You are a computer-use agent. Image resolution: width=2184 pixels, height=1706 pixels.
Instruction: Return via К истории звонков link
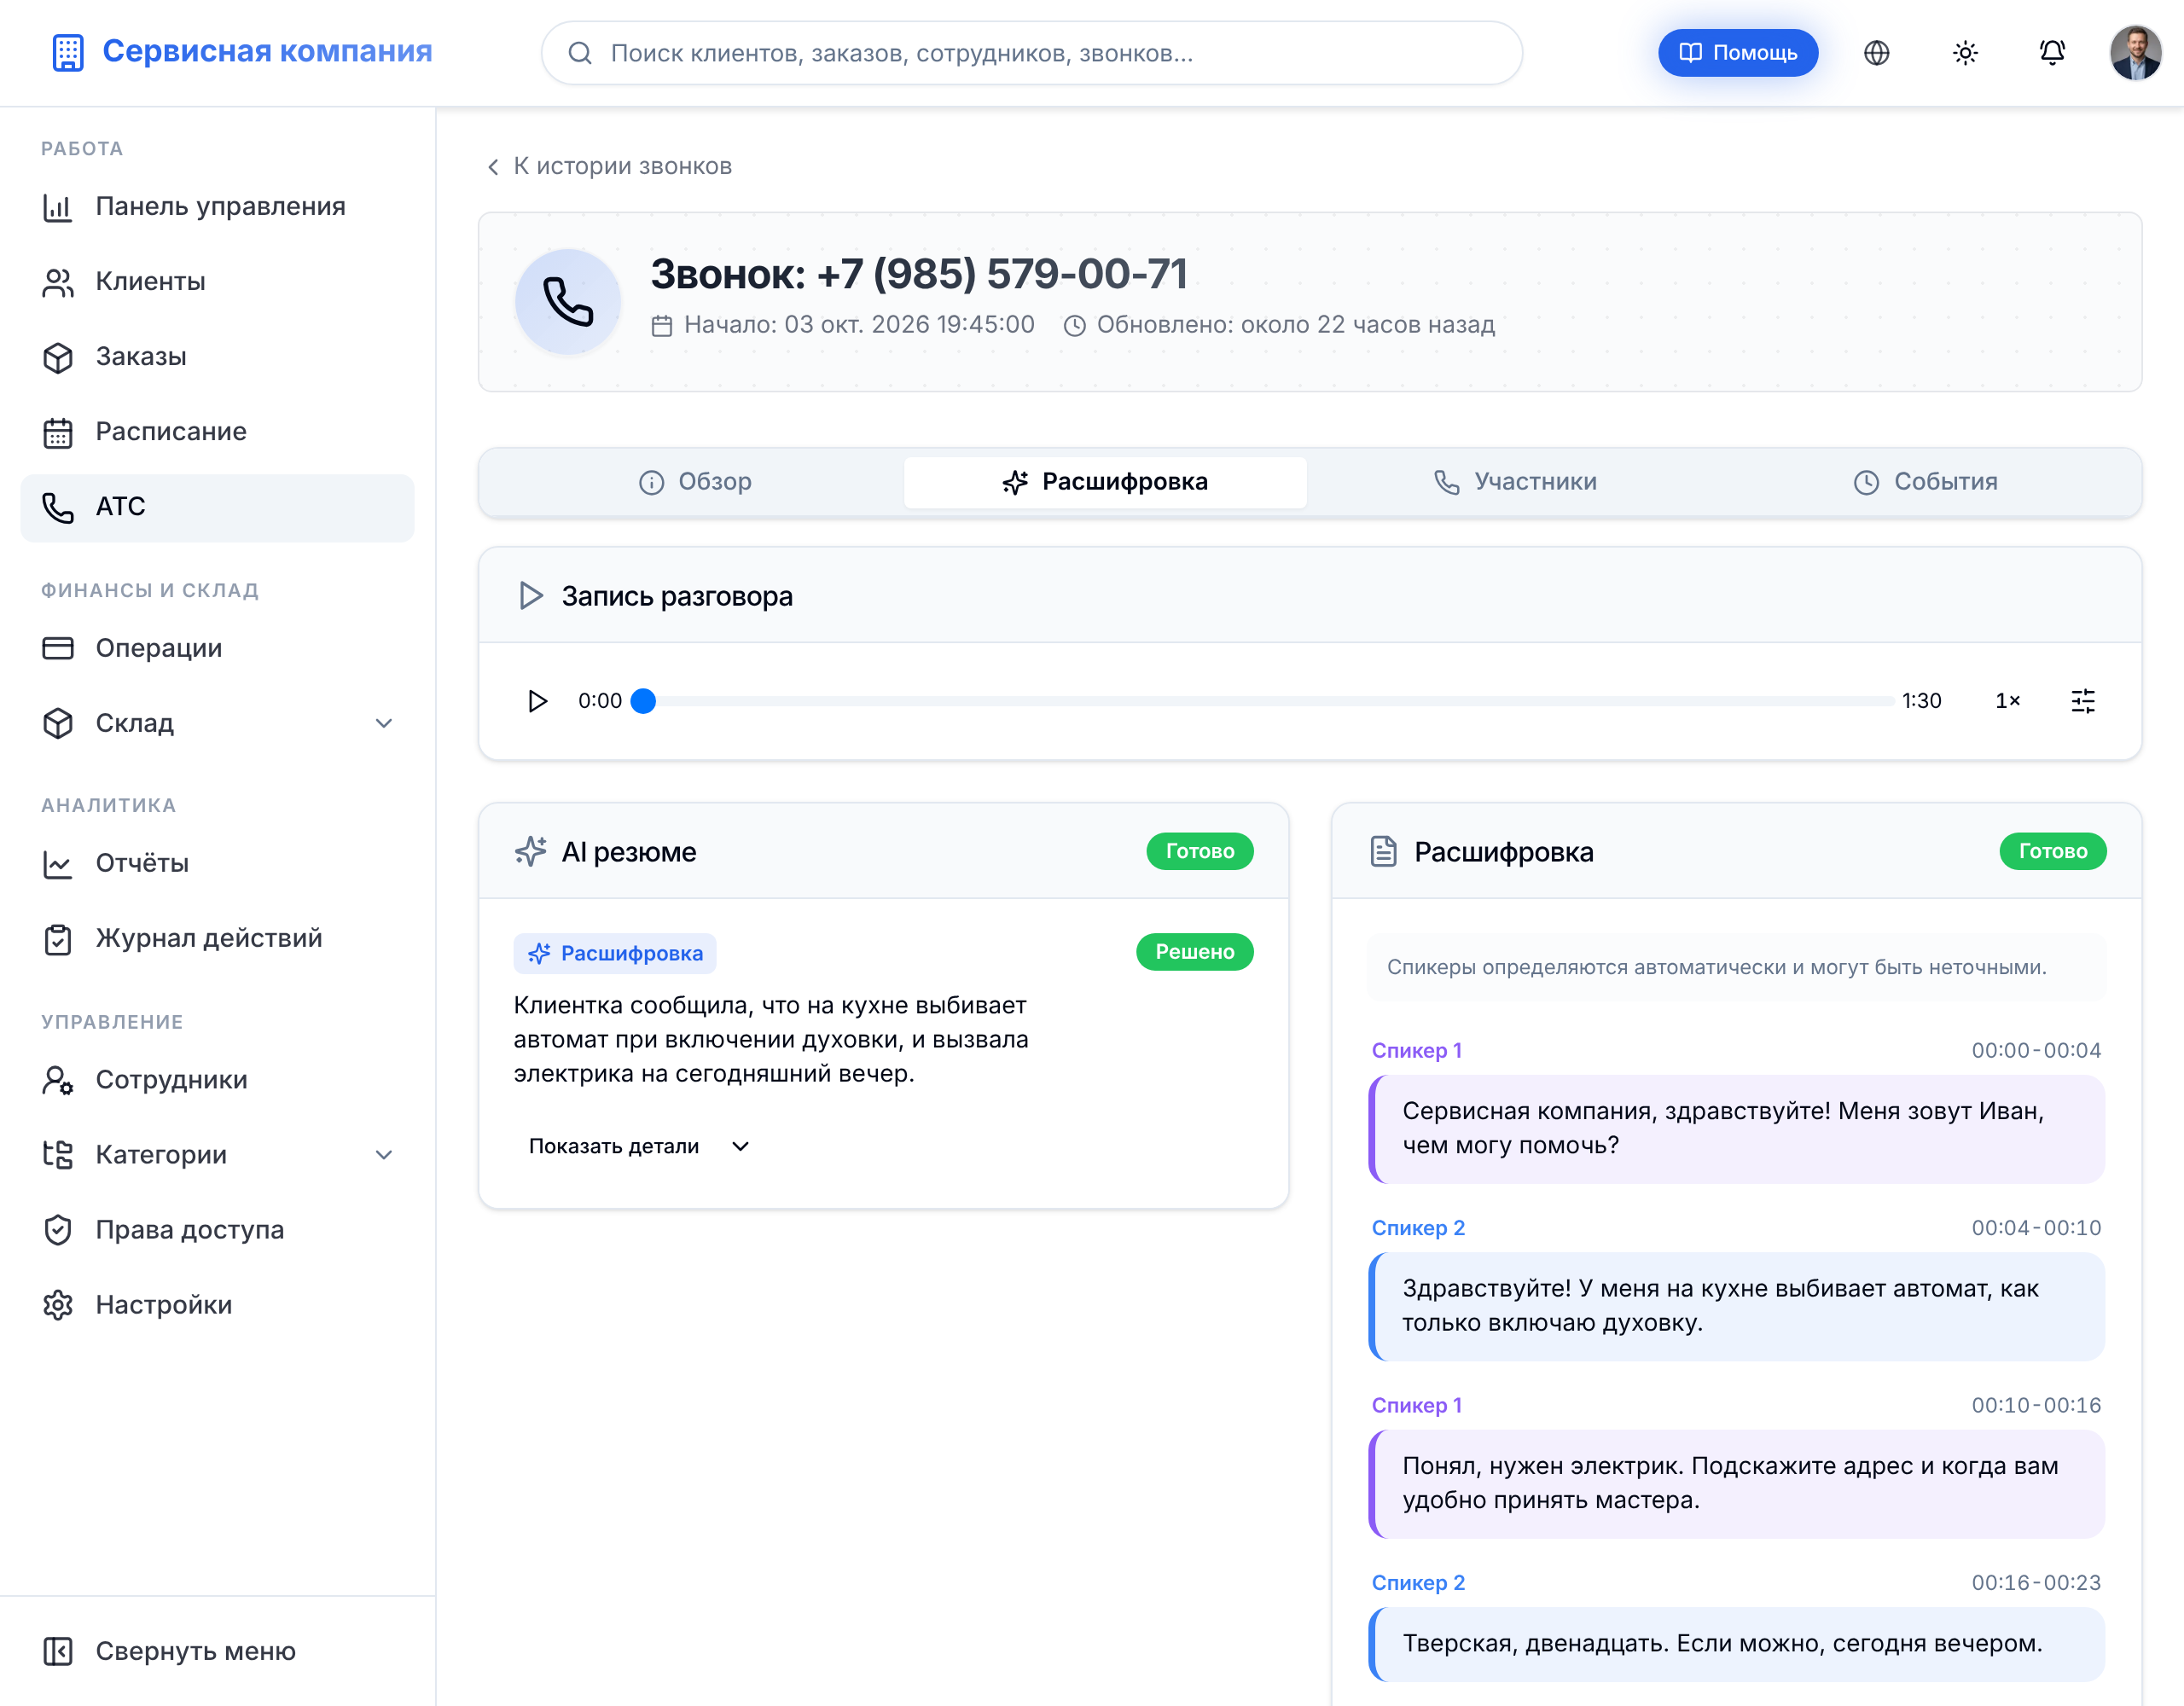(x=609, y=166)
